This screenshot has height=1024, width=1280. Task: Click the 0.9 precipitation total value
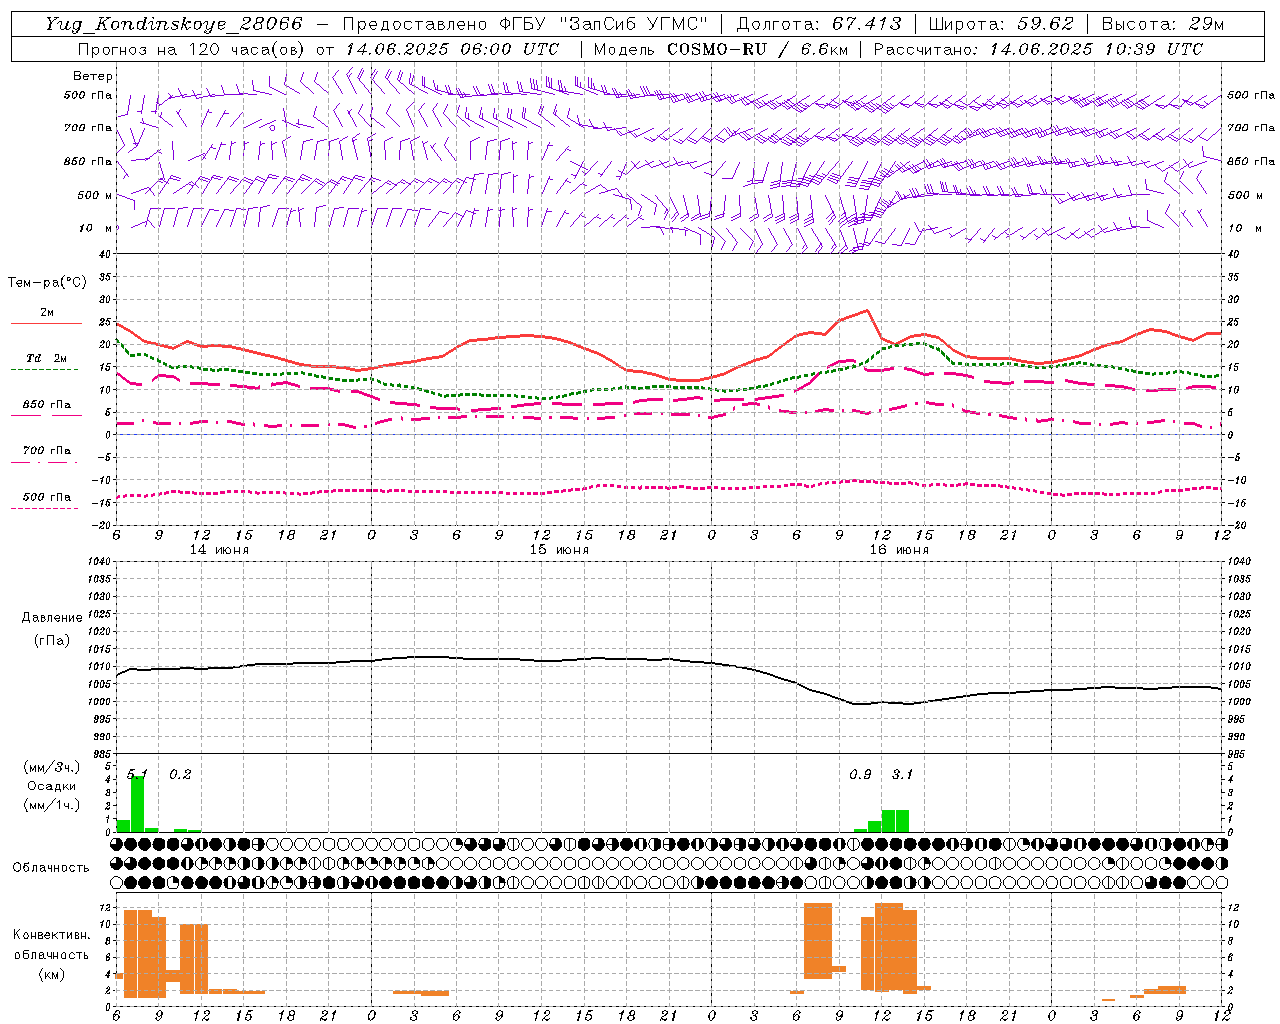[860, 774]
